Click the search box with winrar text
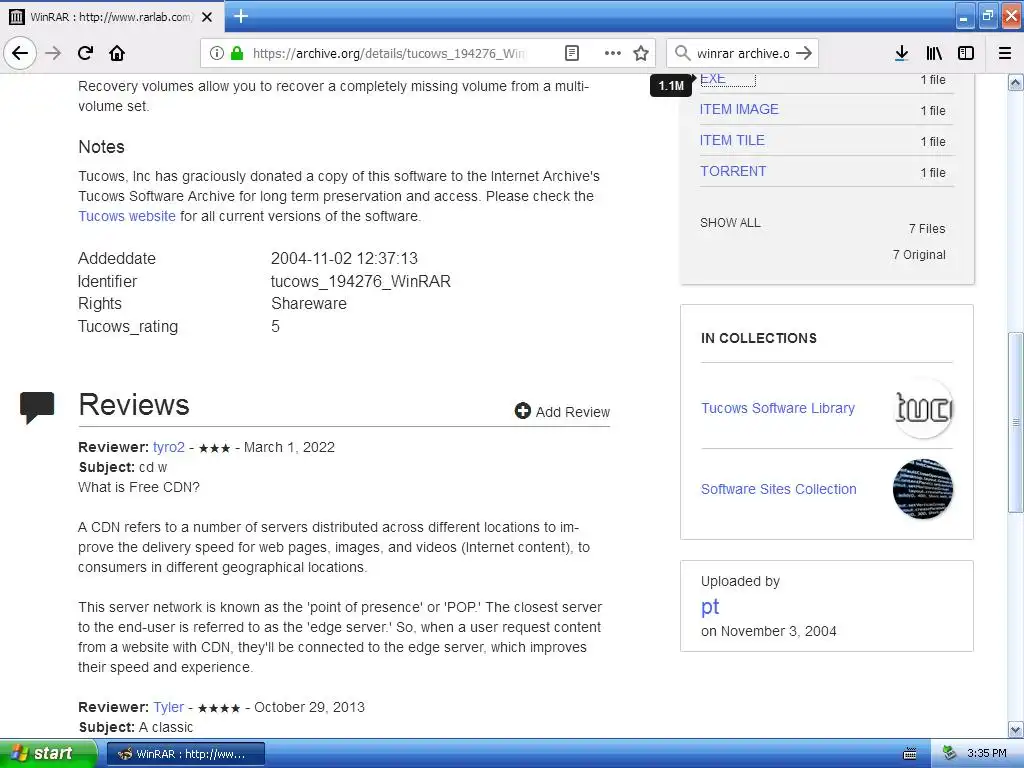Screen dimensions: 1024x768 click(x=743, y=53)
